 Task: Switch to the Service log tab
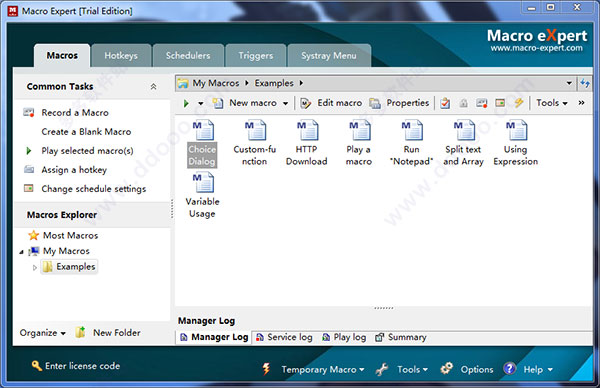[284, 337]
